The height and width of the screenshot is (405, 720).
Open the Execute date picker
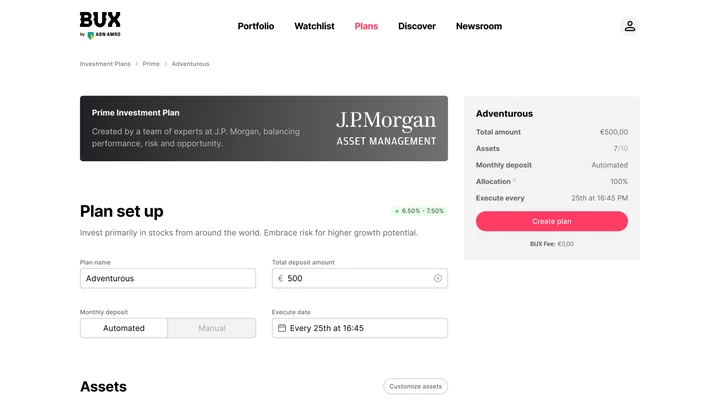pos(360,328)
